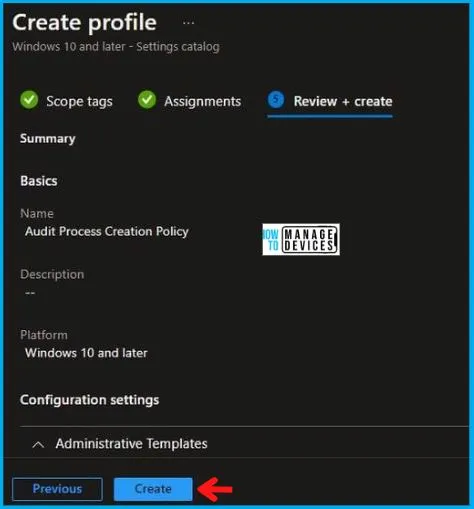Click the Configuration settings heading
Screen dimensions: 474x509
[x=89, y=400]
